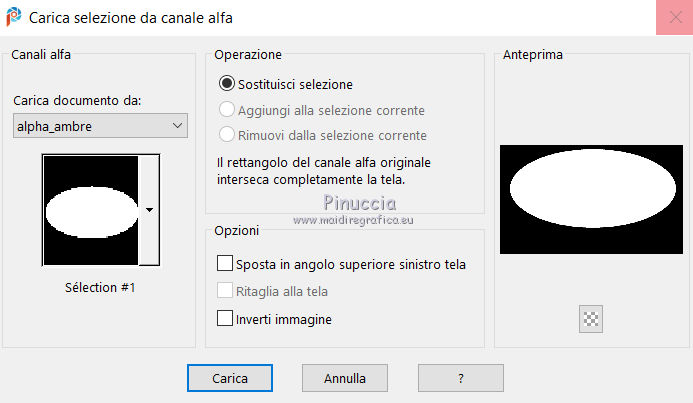The width and height of the screenshot is (693, 403).
Task: Select the Sostituisci selezione radio button
Action: 227,84
